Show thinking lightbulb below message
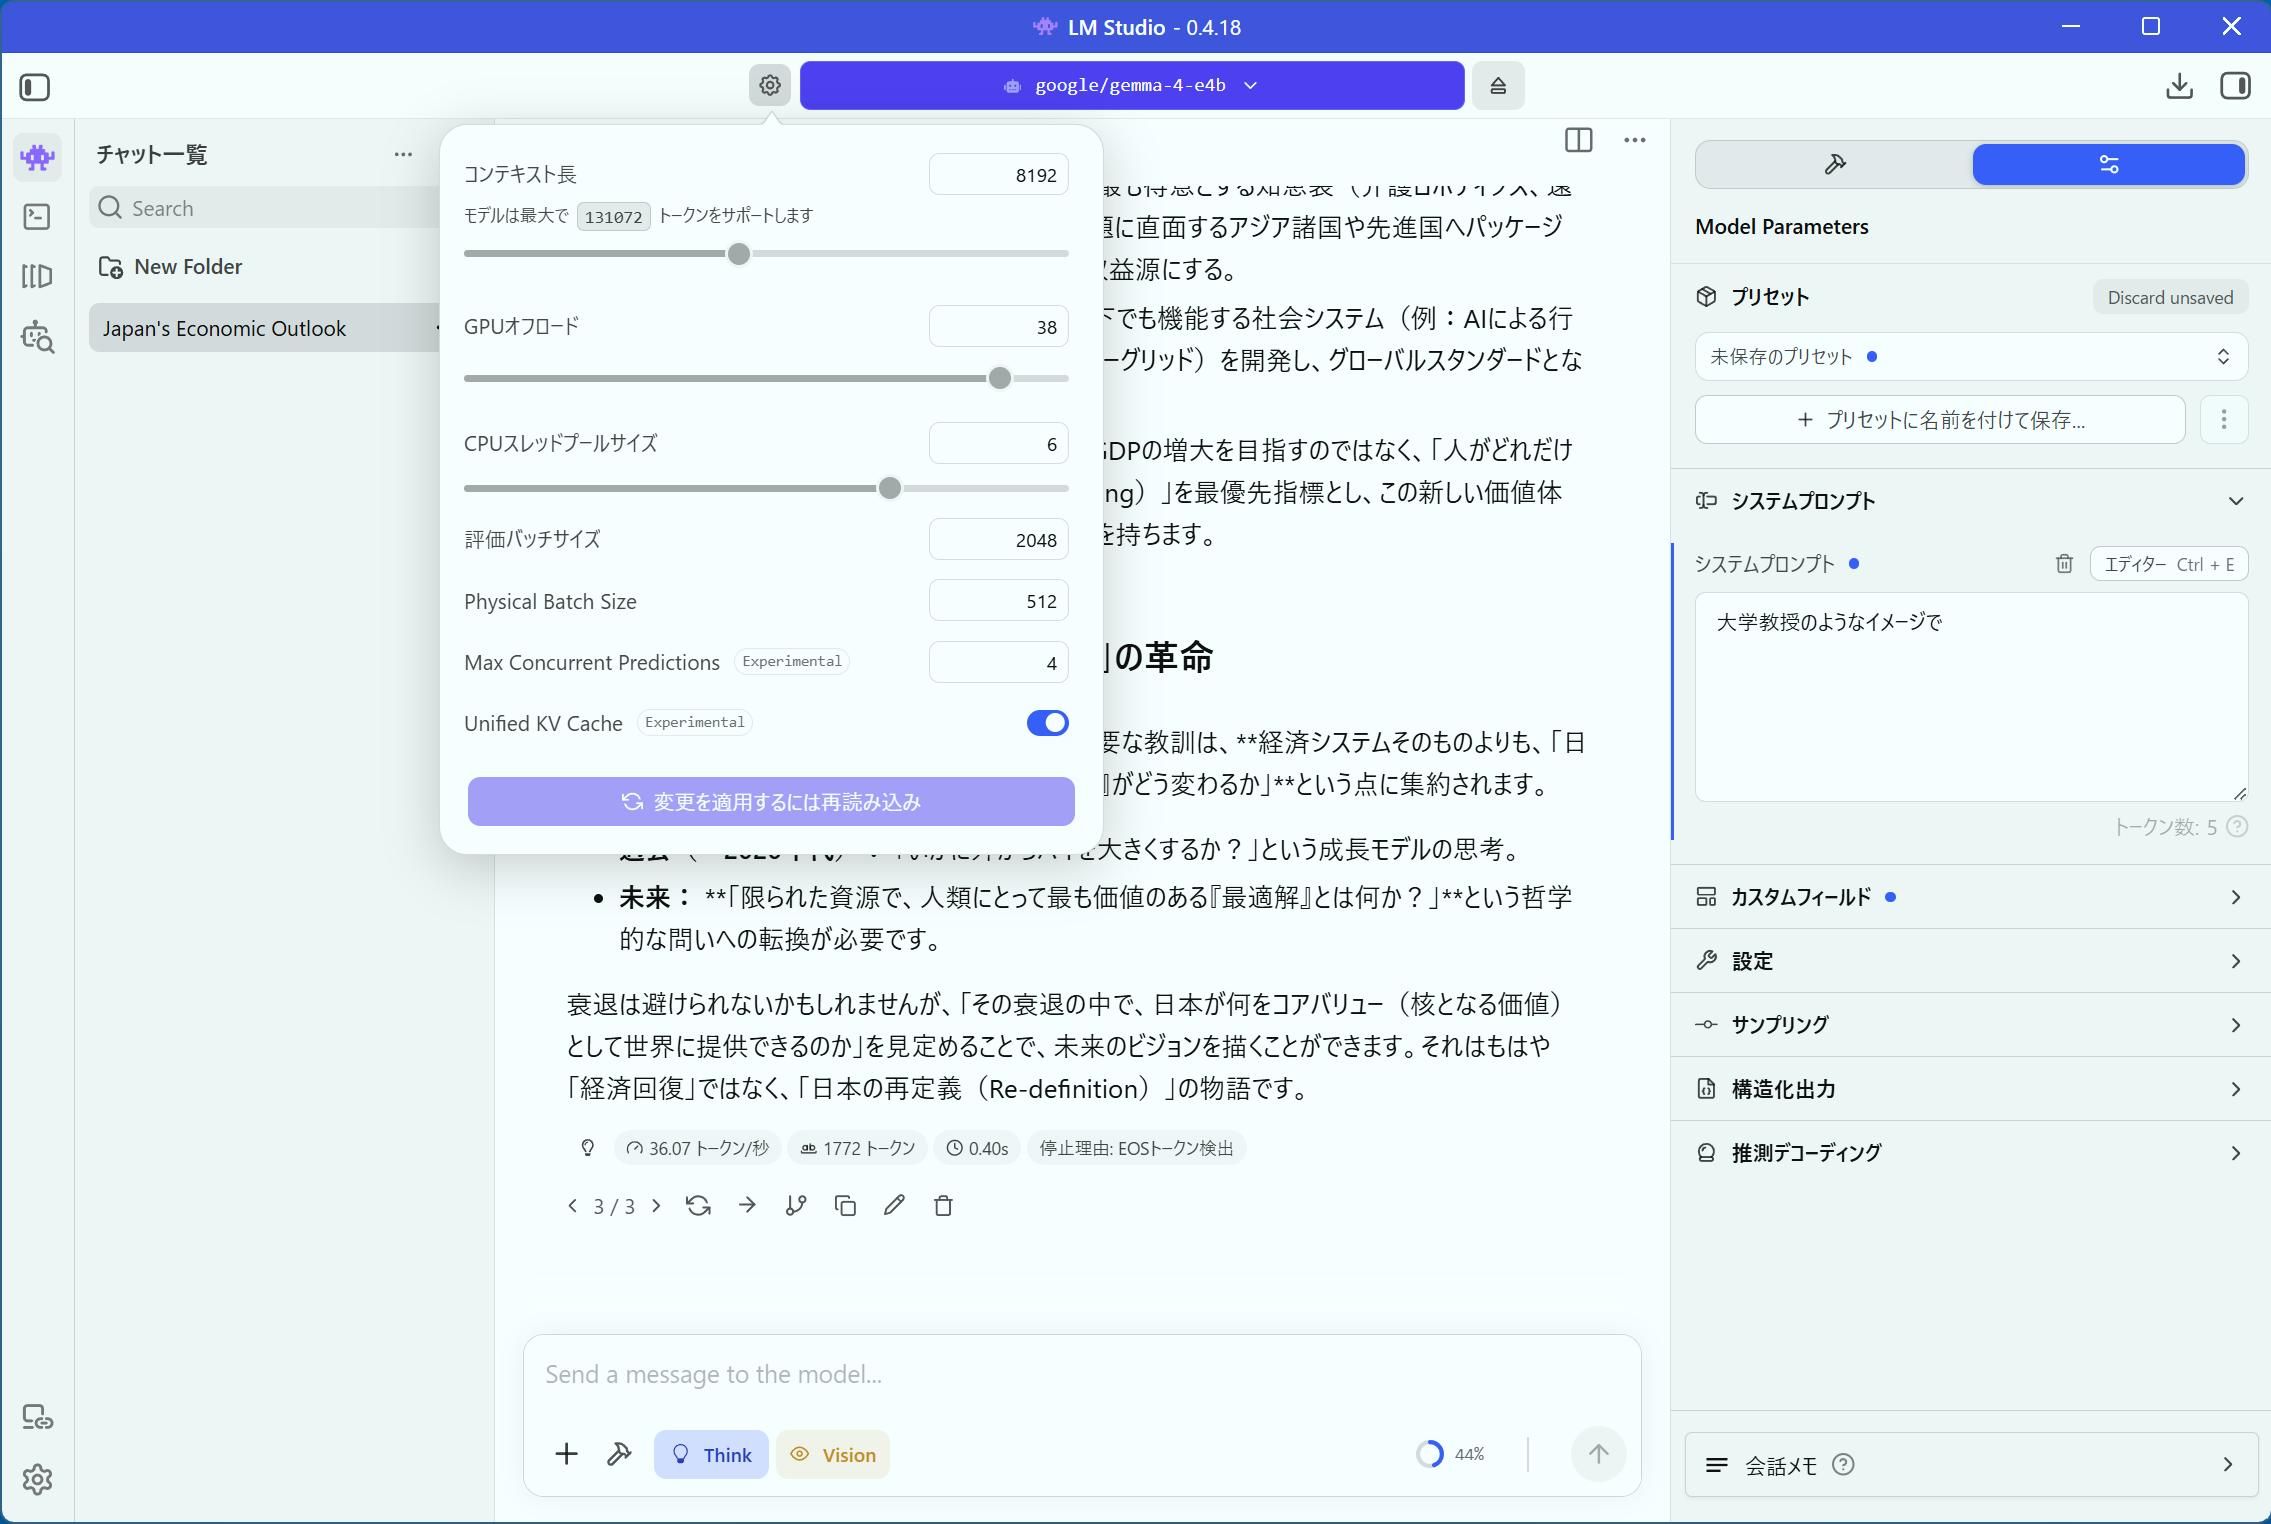This screenshot has height=1524, width=2271. click(588, 1148)
